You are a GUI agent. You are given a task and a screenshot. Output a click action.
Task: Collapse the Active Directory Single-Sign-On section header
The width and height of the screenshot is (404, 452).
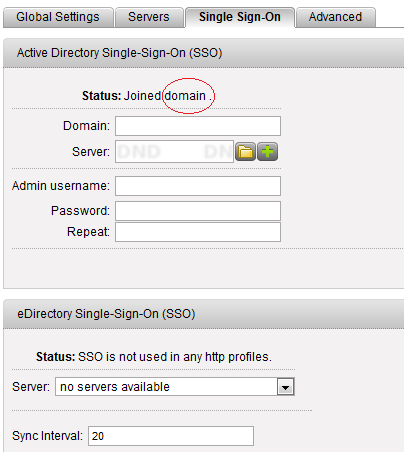[204, 53]
